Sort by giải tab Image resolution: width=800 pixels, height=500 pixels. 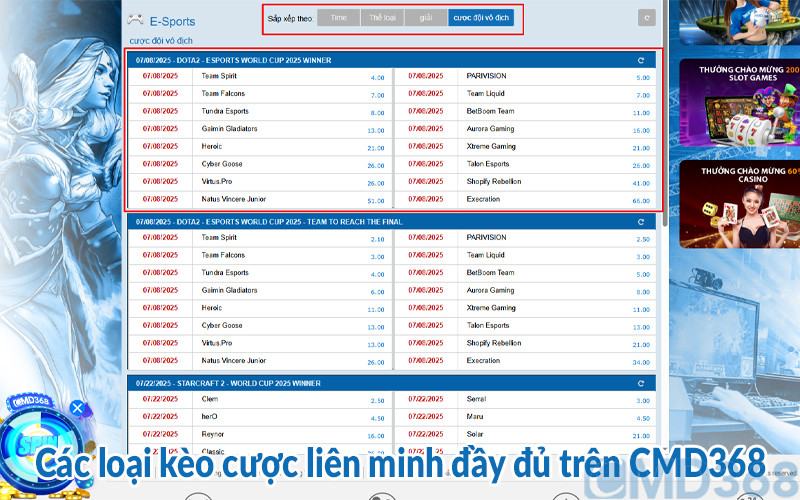[426, 17]
